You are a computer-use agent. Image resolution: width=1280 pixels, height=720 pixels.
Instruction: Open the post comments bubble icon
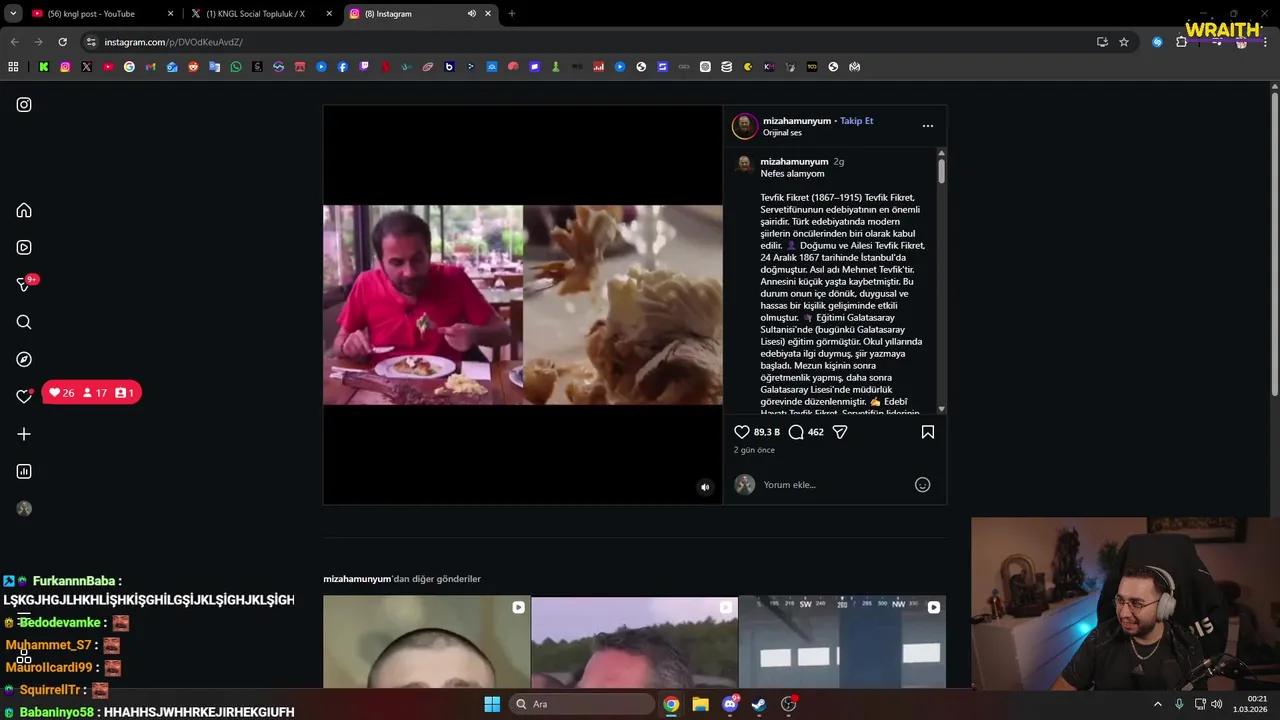coord(796,432)
